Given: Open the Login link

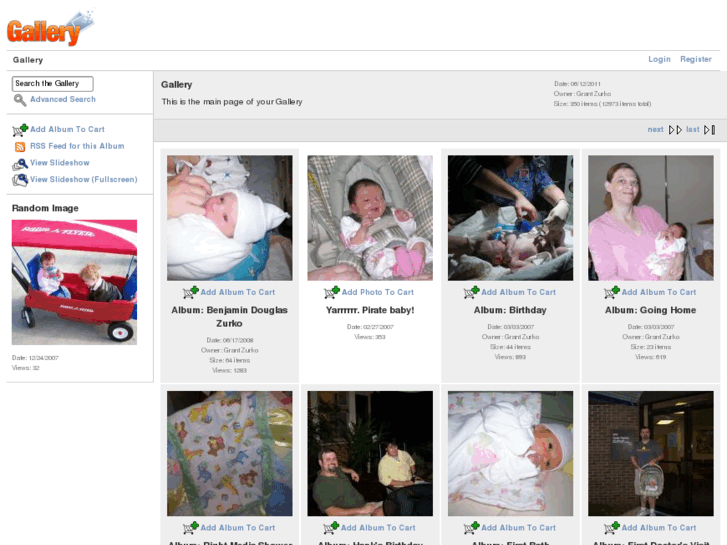Looking at the screenshot, I should click(659, 59).
